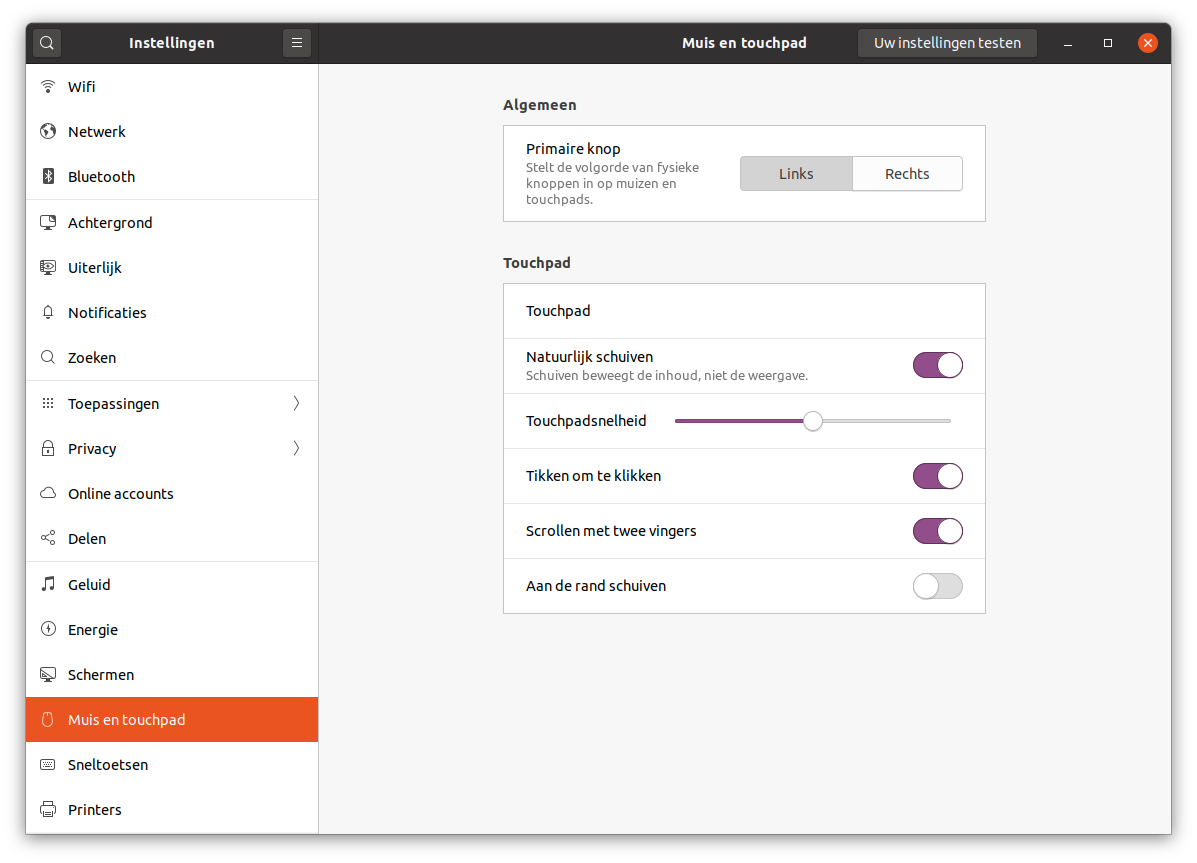
Task: Click the Bluetooth icon in sidebar
Action: point(47,177)
